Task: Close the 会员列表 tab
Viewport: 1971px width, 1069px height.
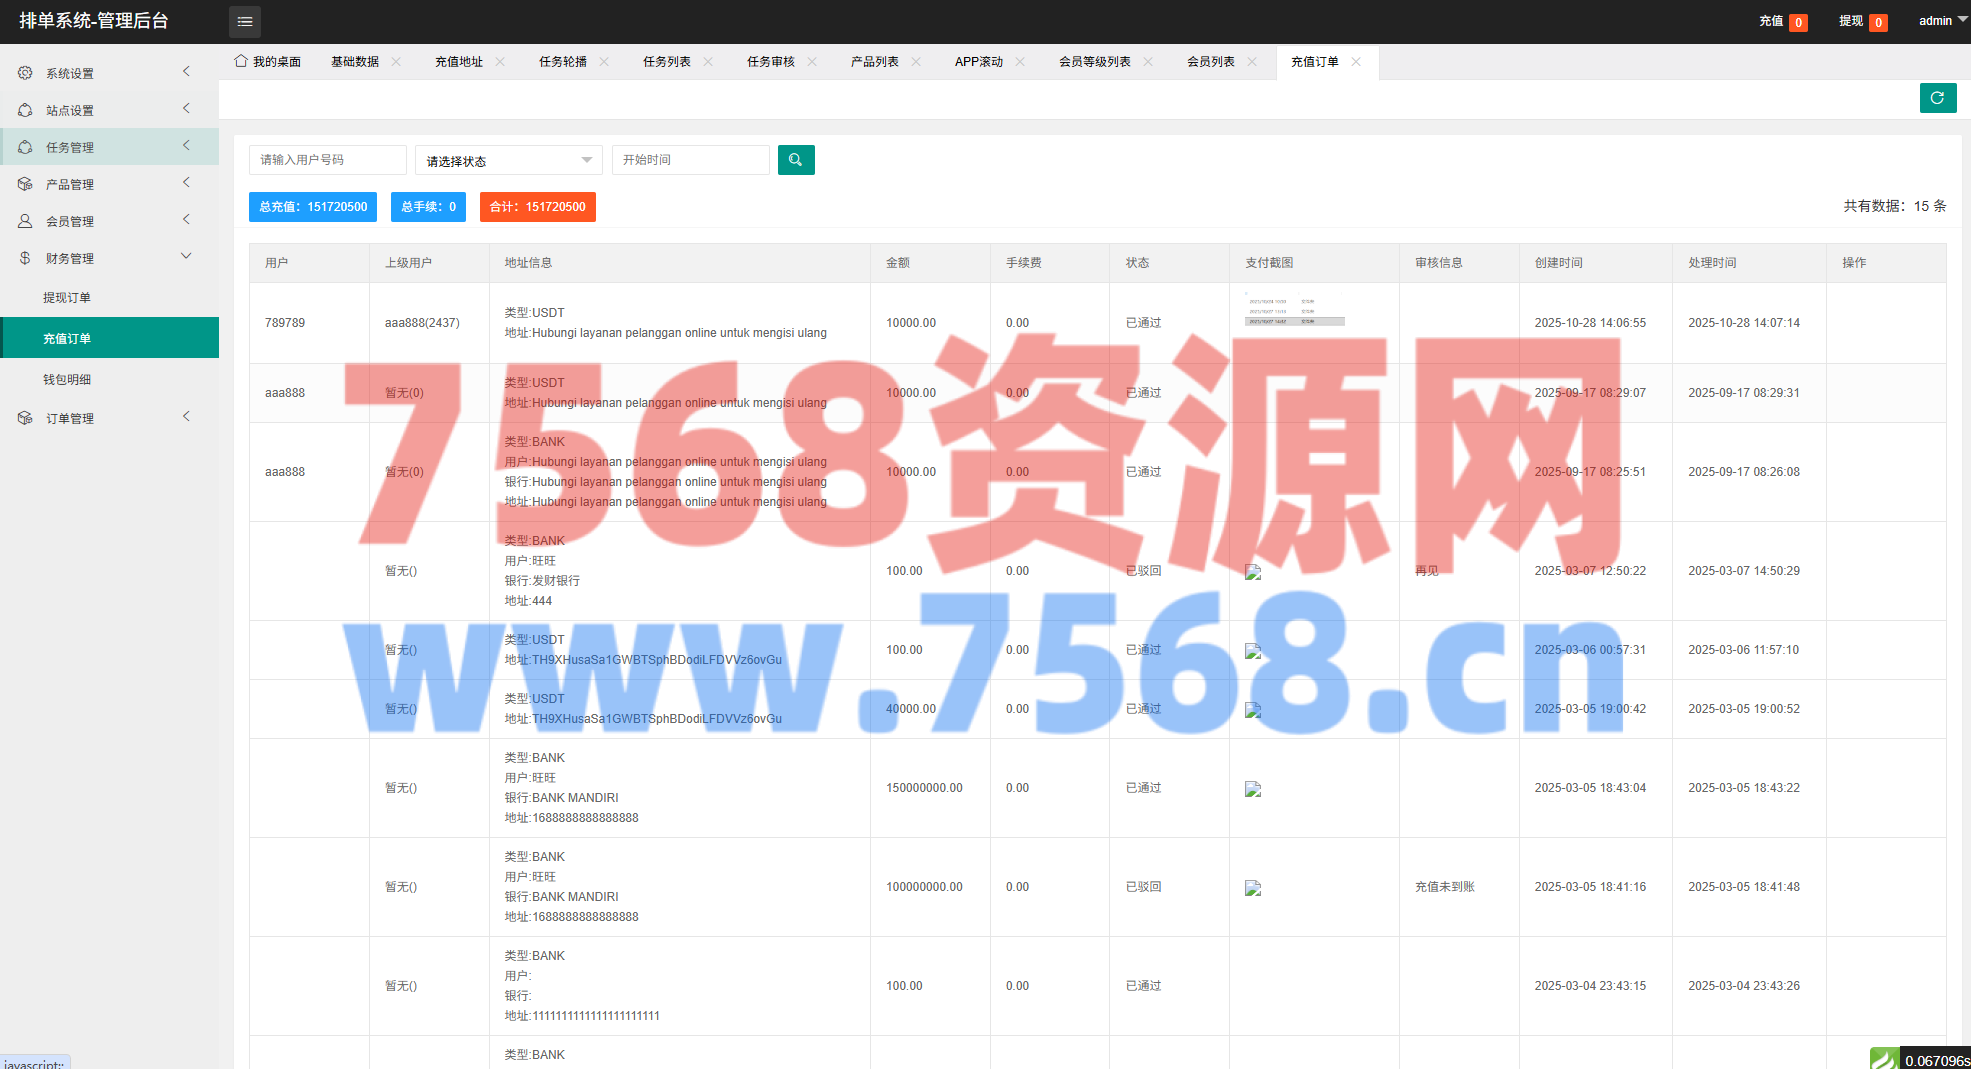Action: pos(1252,62)
